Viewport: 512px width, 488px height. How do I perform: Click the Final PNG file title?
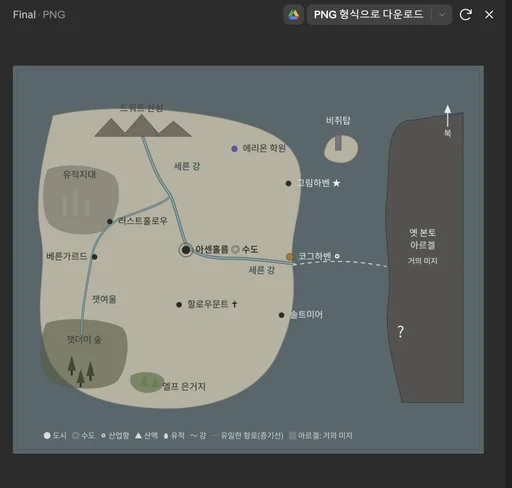[39, 15]
